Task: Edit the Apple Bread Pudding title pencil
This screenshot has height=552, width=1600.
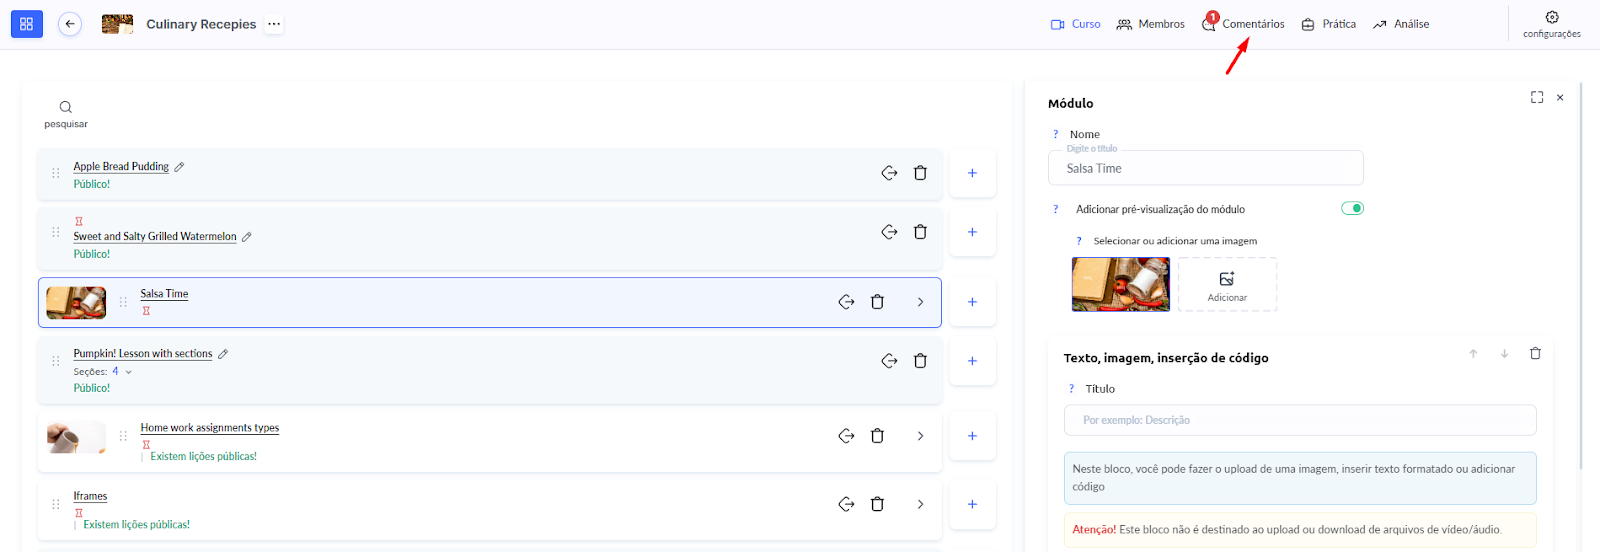Action: [179, 167]
